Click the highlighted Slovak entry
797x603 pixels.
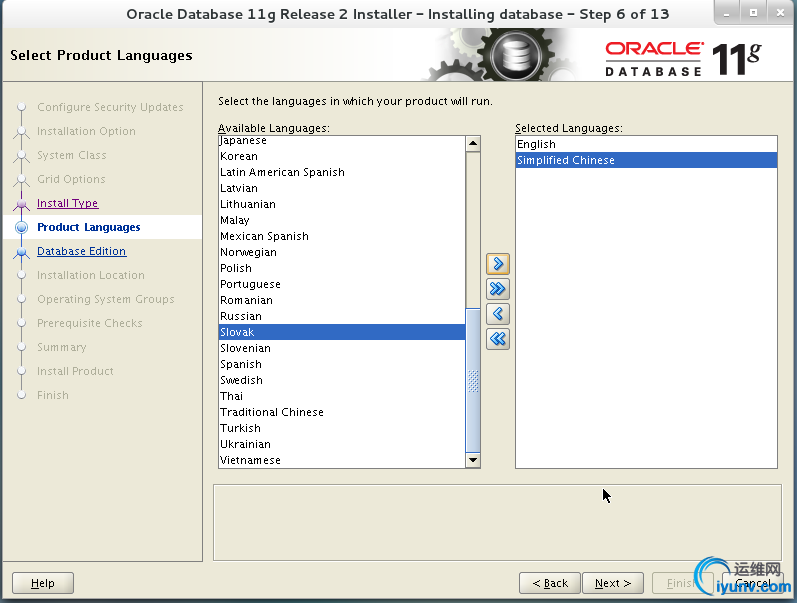tap(342, 333)
